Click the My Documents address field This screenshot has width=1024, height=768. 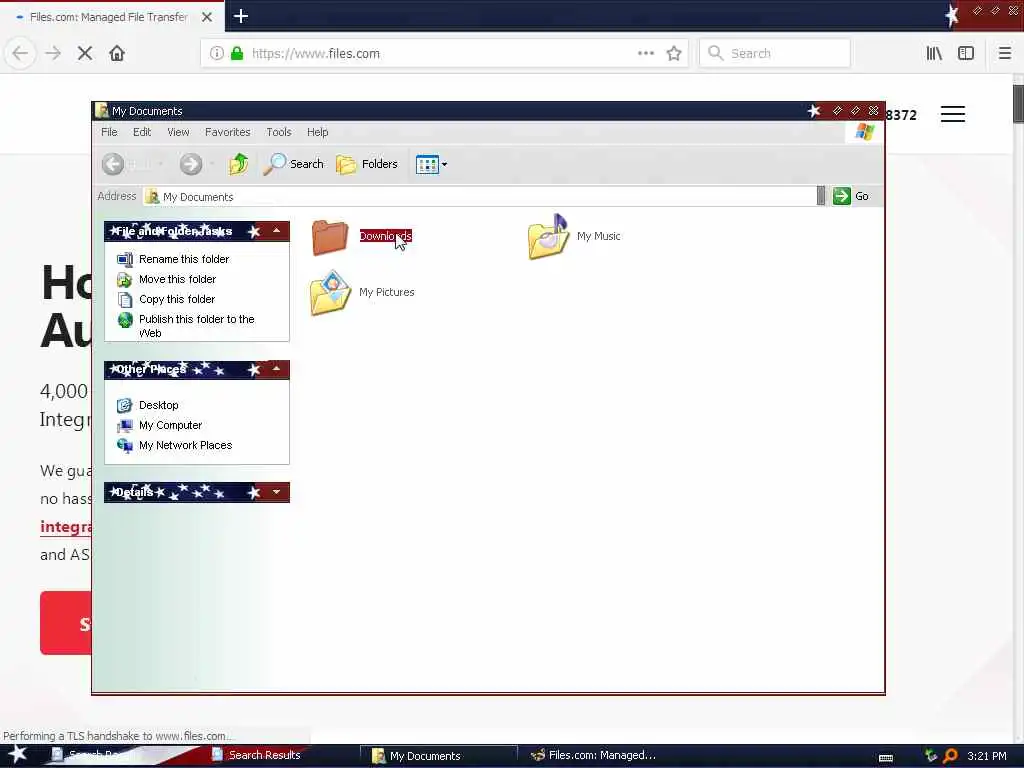(x=480, y=197)
